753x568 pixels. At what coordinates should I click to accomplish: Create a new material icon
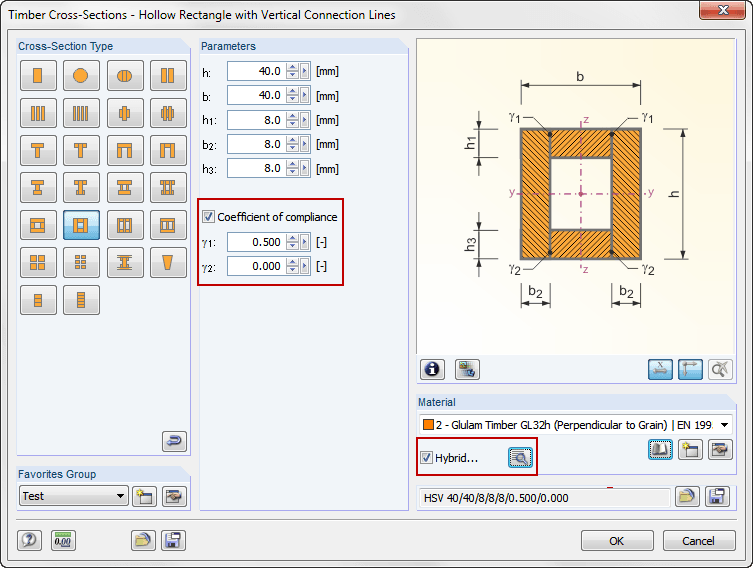690,449
